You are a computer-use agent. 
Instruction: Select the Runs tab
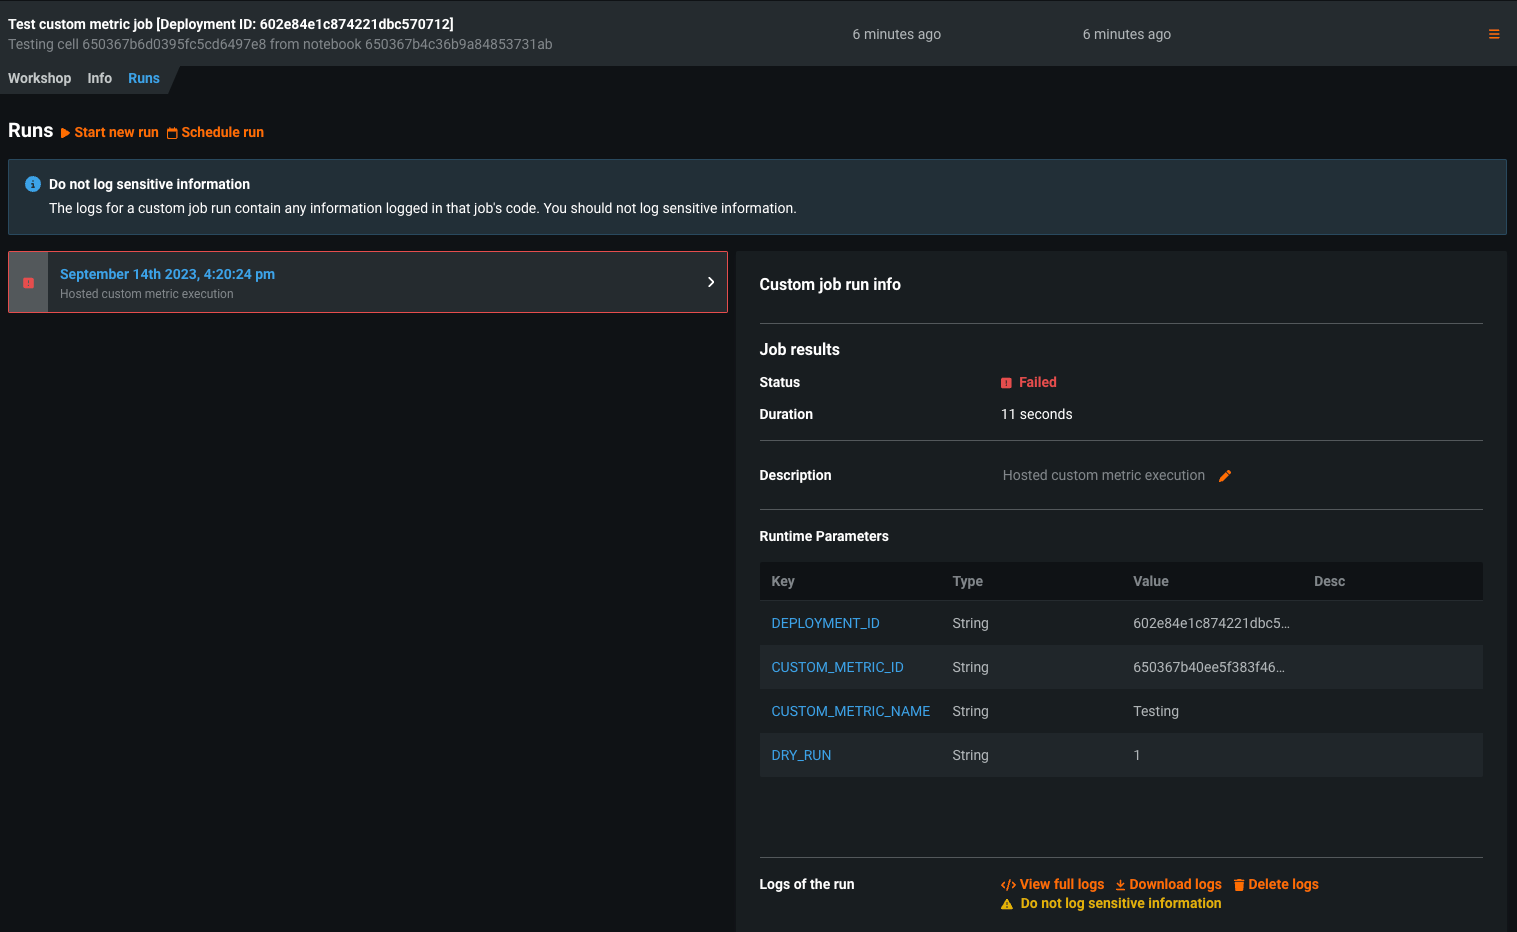[144, 78]
